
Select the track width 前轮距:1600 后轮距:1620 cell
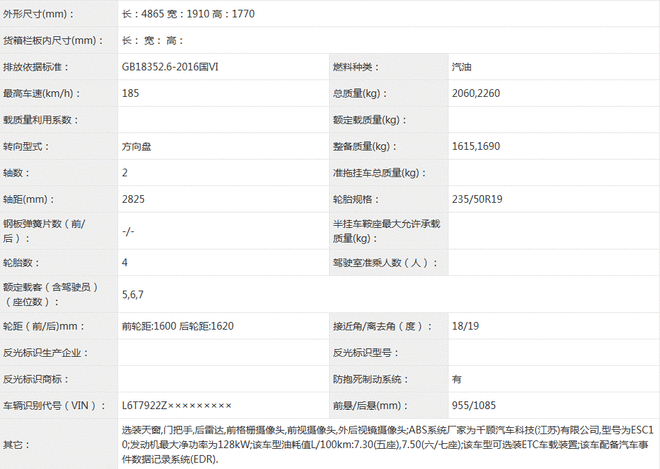click(x=178, y=326)
